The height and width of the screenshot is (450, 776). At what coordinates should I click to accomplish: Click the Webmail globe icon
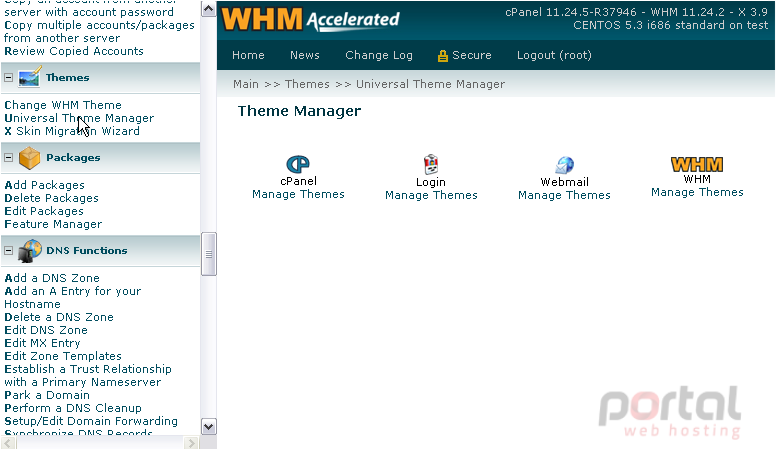coord(564,165)
